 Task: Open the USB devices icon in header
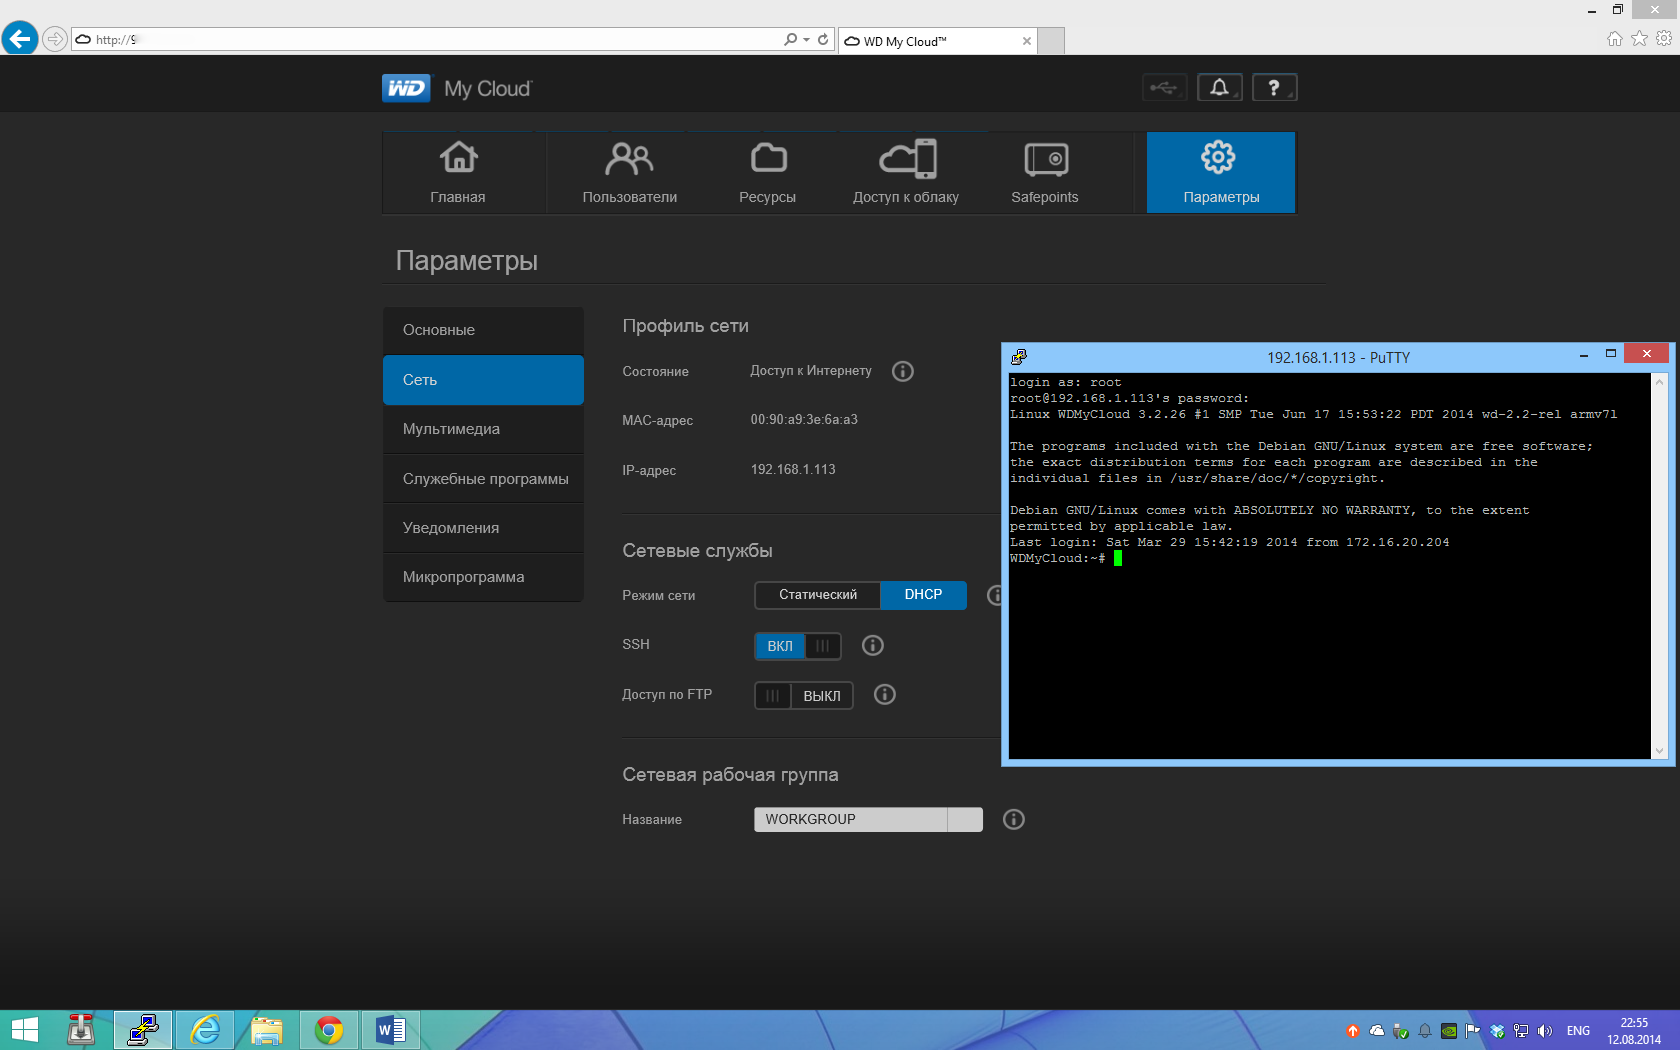(x=1164, y=88)
